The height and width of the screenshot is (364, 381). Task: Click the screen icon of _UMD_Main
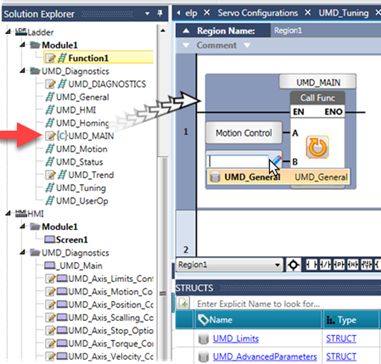coord(50,266)
